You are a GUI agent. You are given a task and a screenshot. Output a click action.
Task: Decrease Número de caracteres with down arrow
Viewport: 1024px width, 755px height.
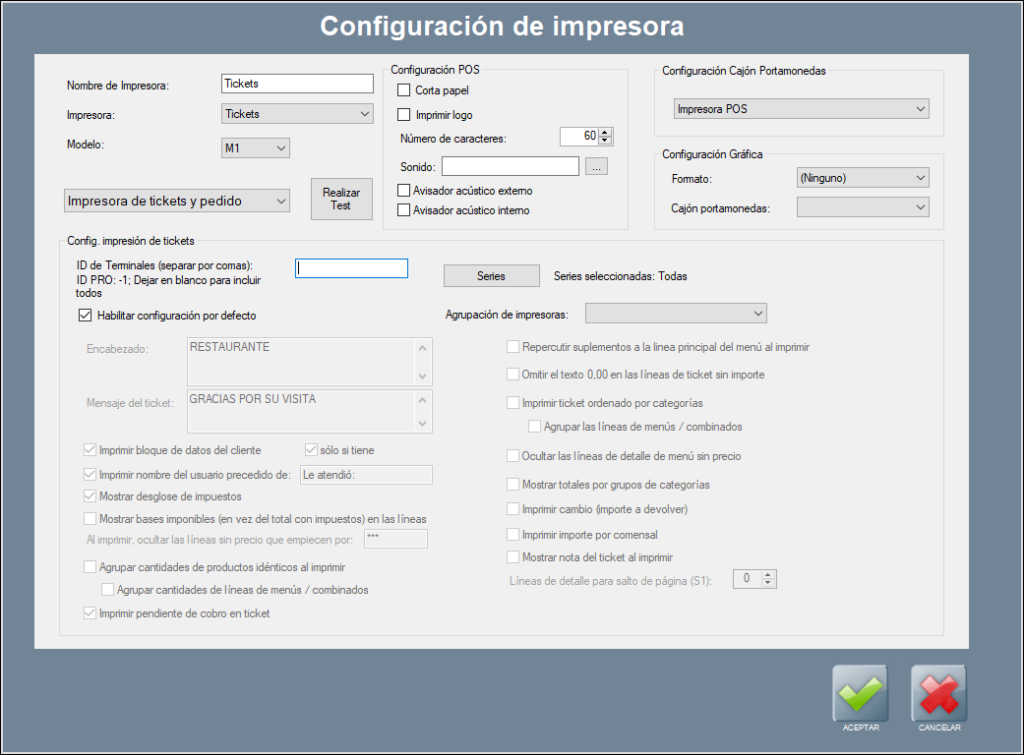tap(605, 140)
